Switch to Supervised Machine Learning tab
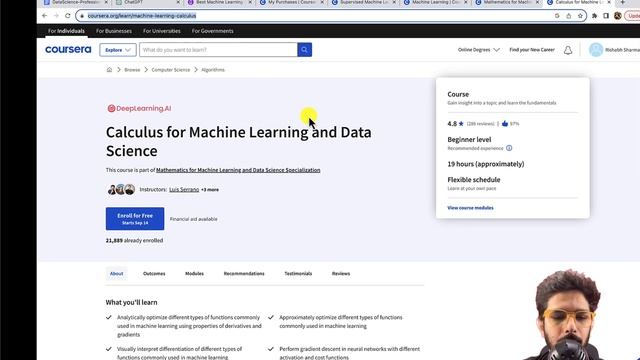 point(363,2)
